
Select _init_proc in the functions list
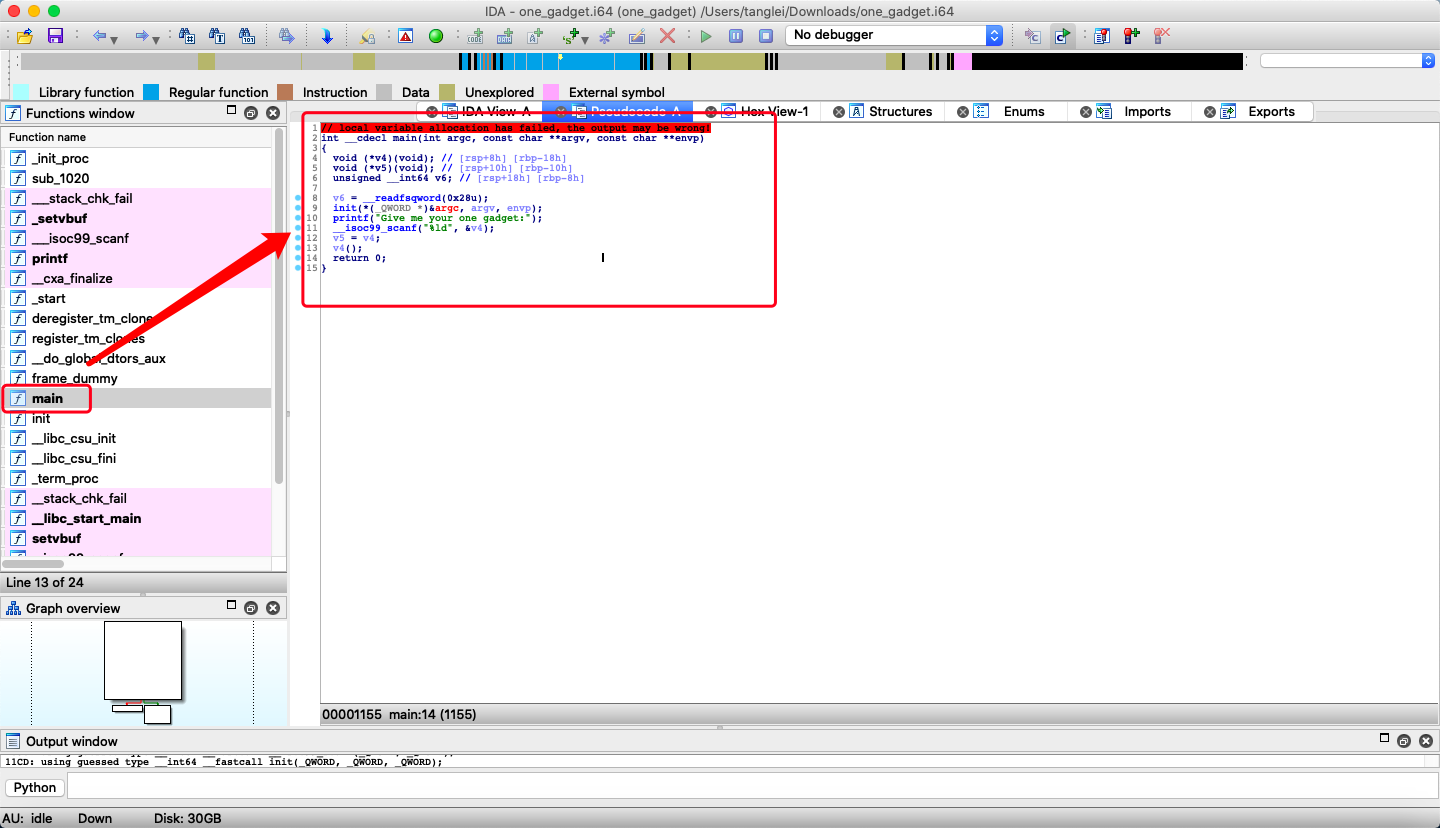coord(137,158)
